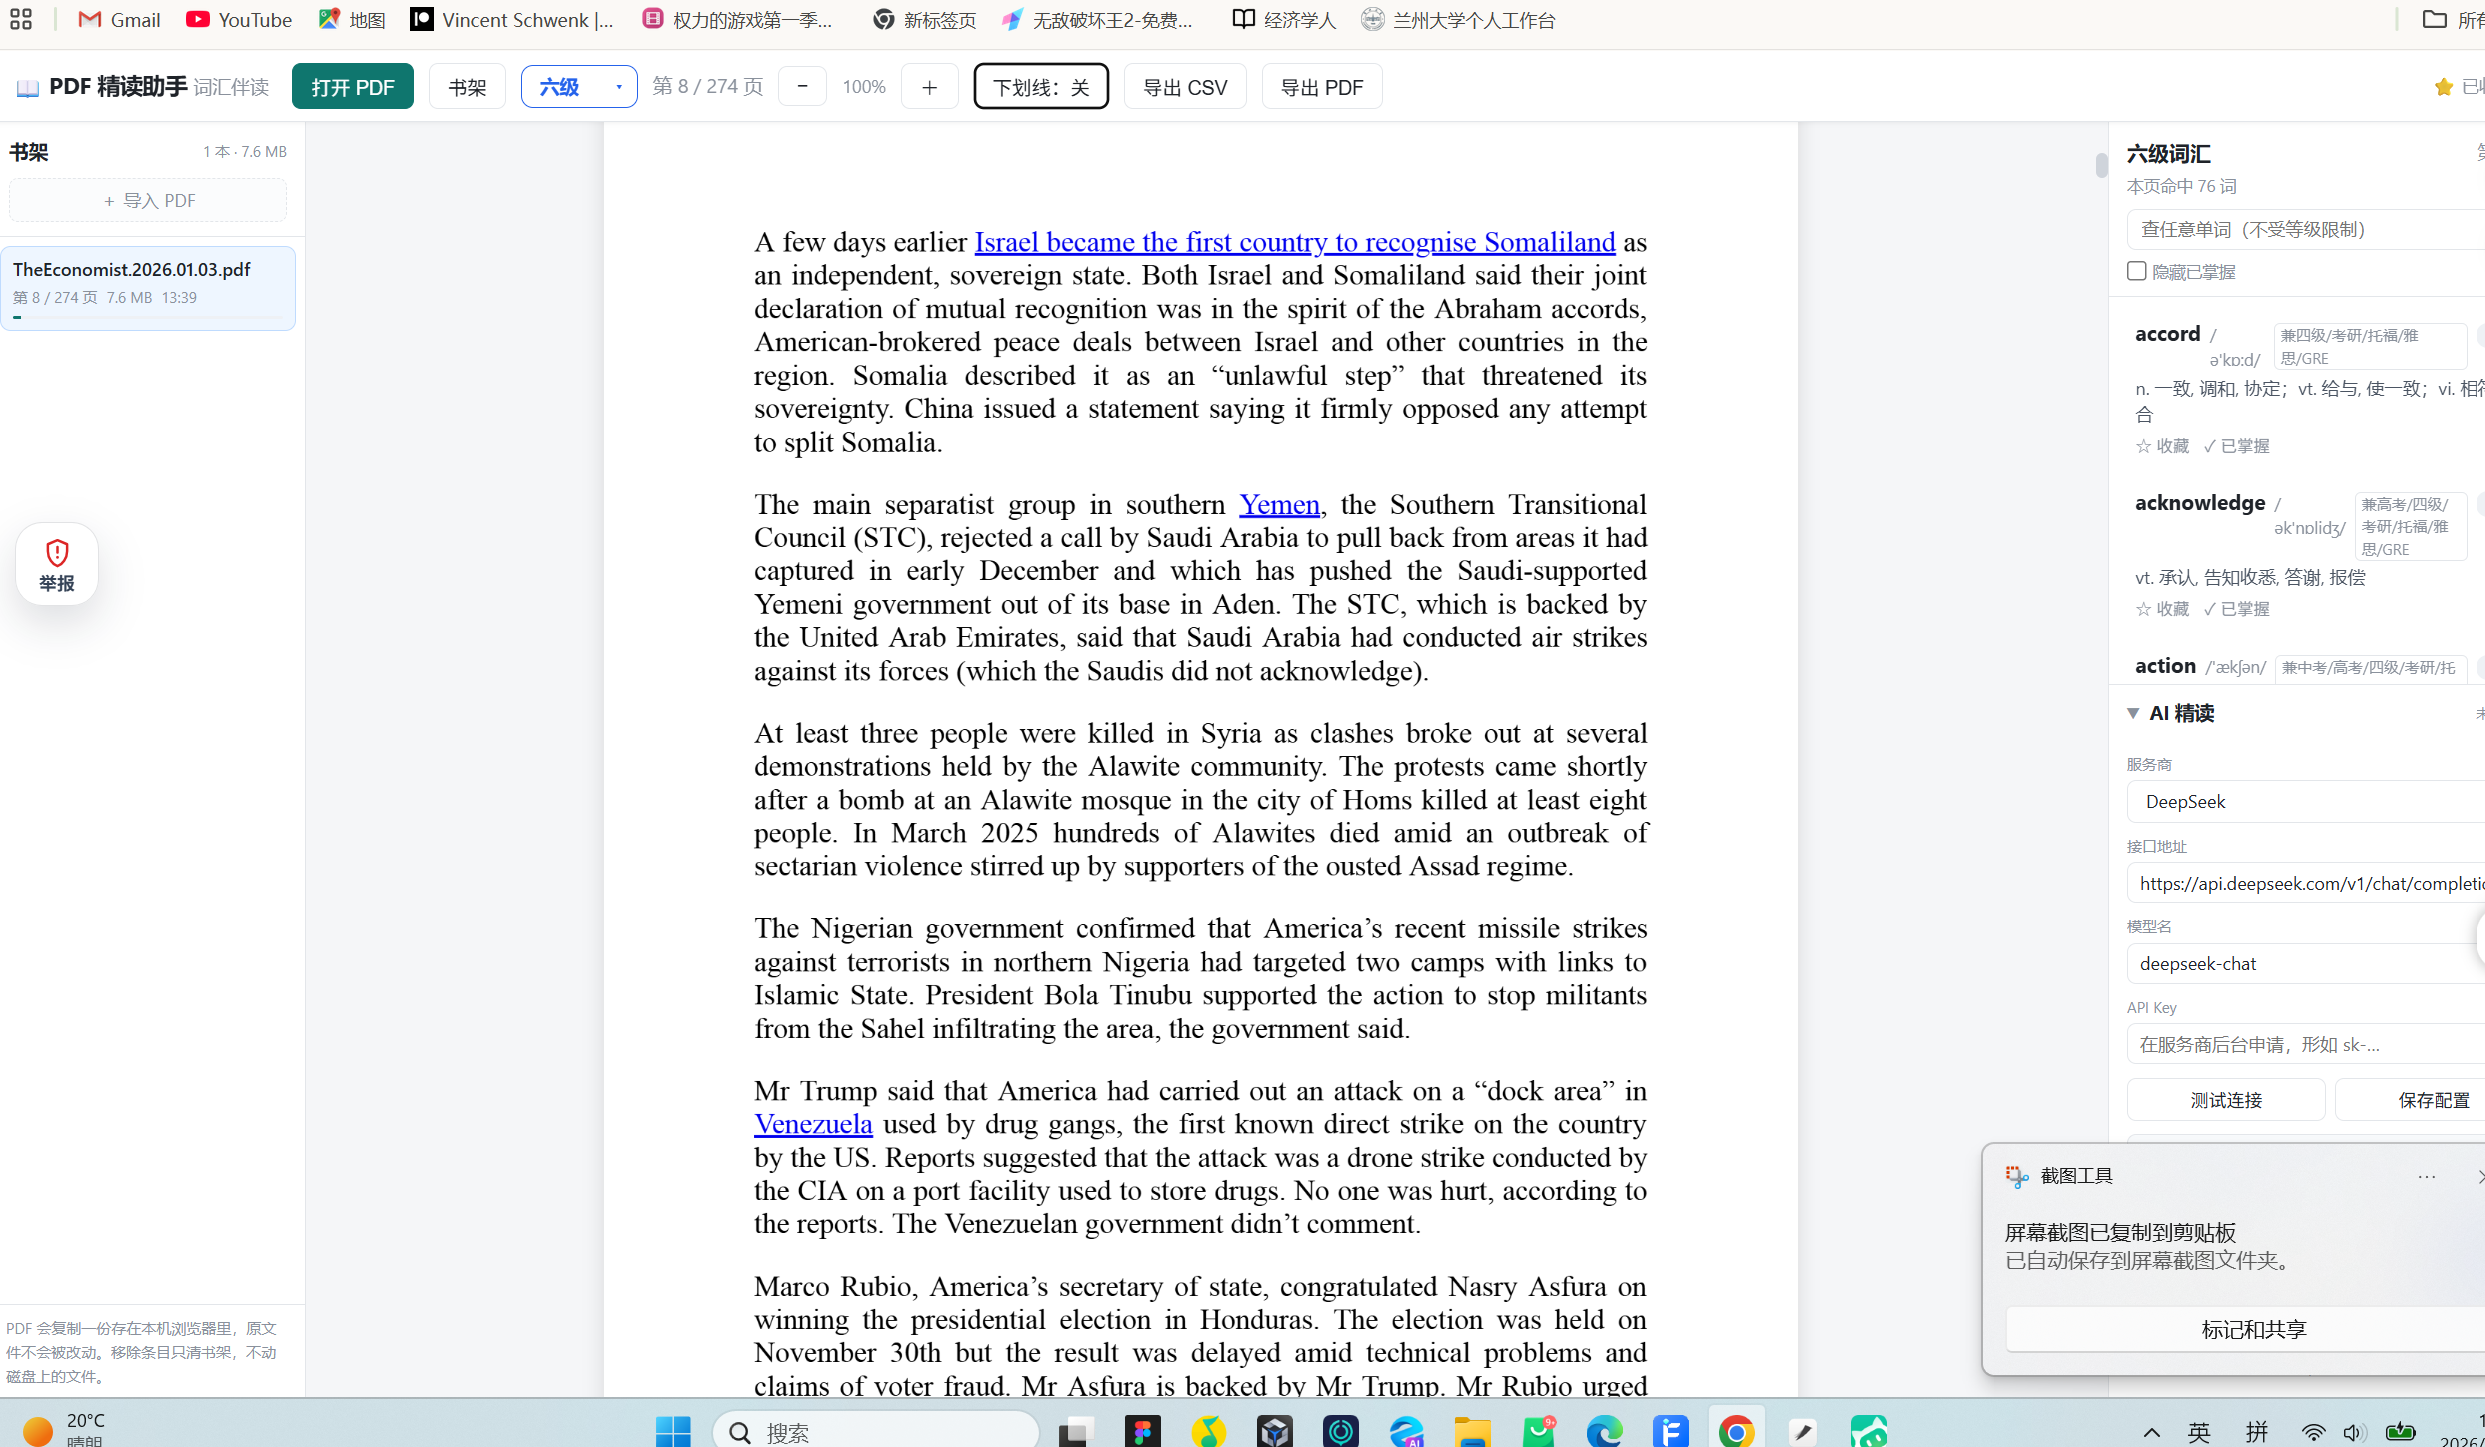Click the taskbar 搜索 search box
Screen dimensions: 2485x1447
[x=876, y=1432]
